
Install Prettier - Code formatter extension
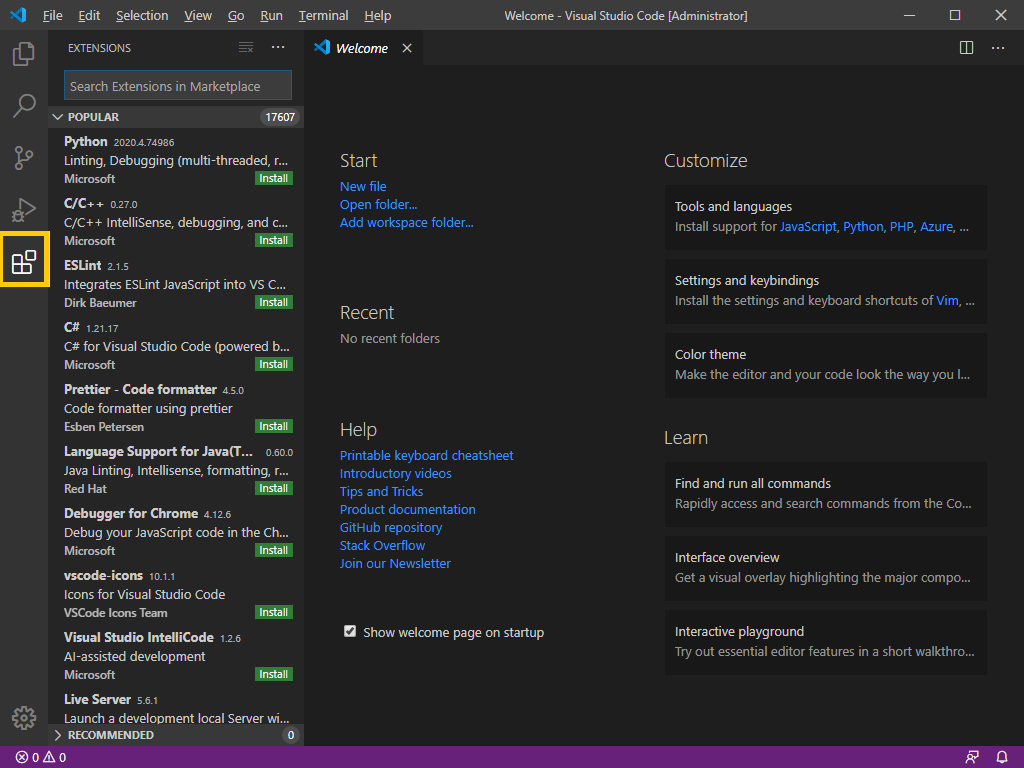274,426
